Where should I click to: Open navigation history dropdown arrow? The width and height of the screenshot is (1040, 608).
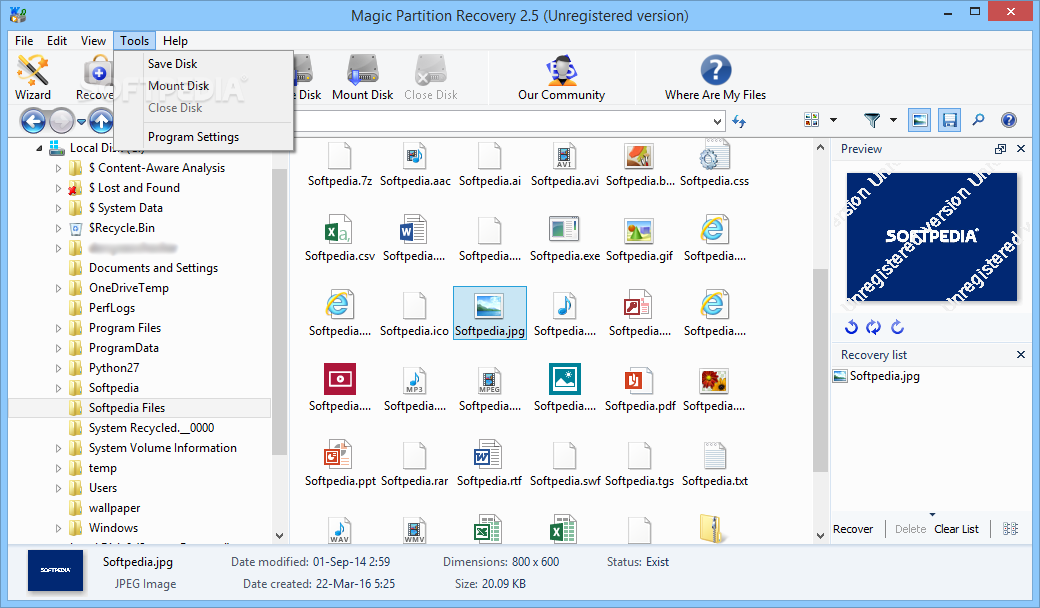tap(81, 121)
